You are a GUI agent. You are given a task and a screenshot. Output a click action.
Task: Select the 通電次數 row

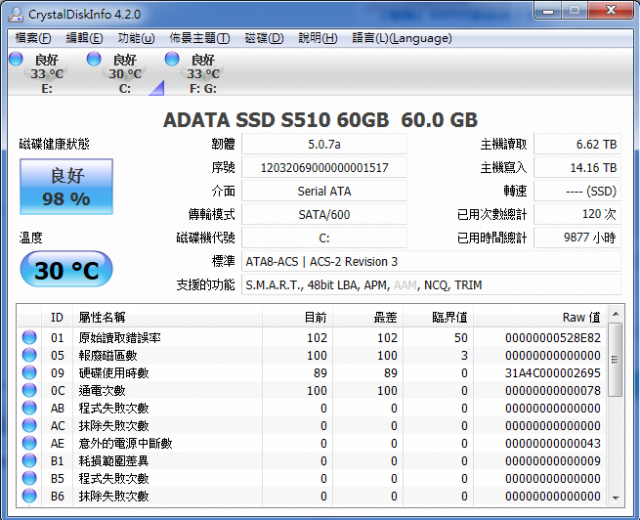click(312, 390)
